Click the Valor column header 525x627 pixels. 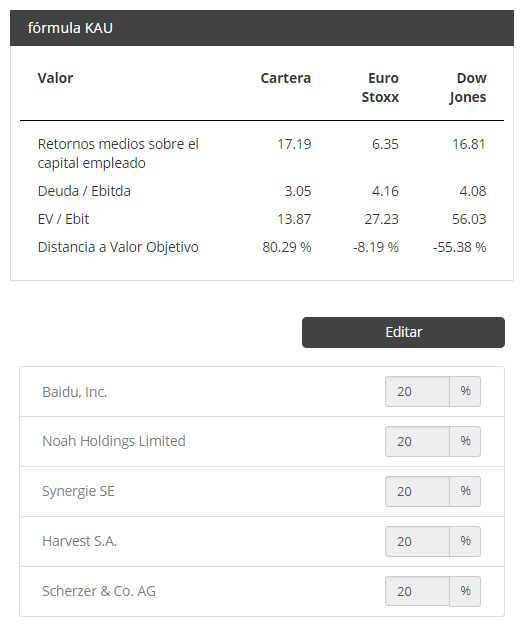coord(55,78)
